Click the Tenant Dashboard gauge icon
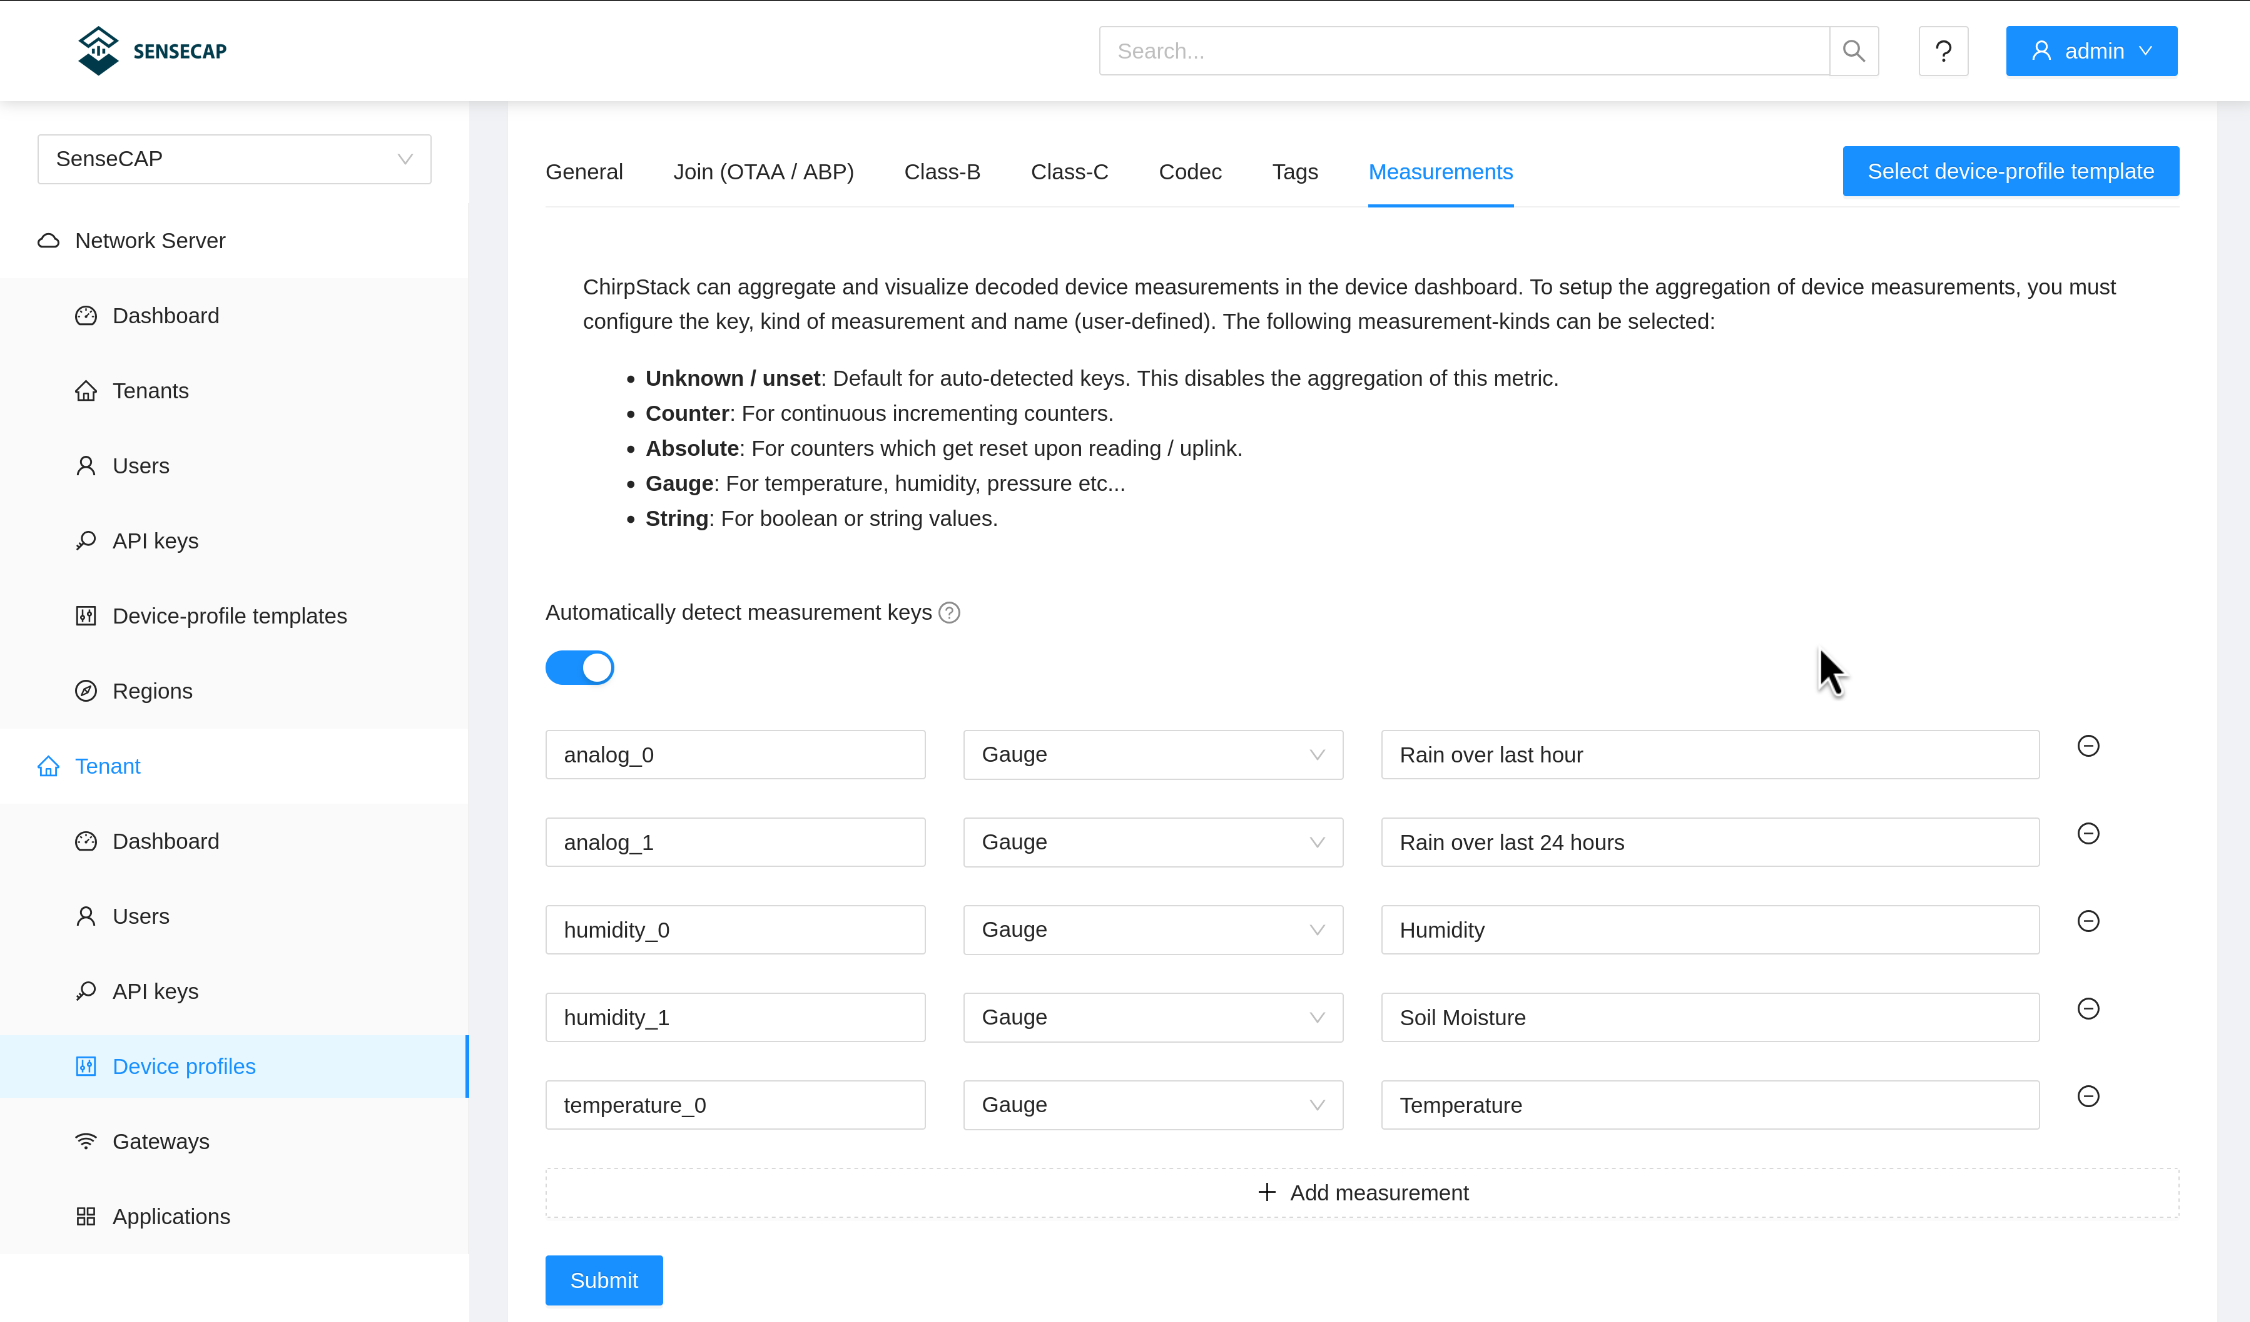The height and width of the screenshot is (1322, 2250). pyautogui.click(x=86, y=841)
